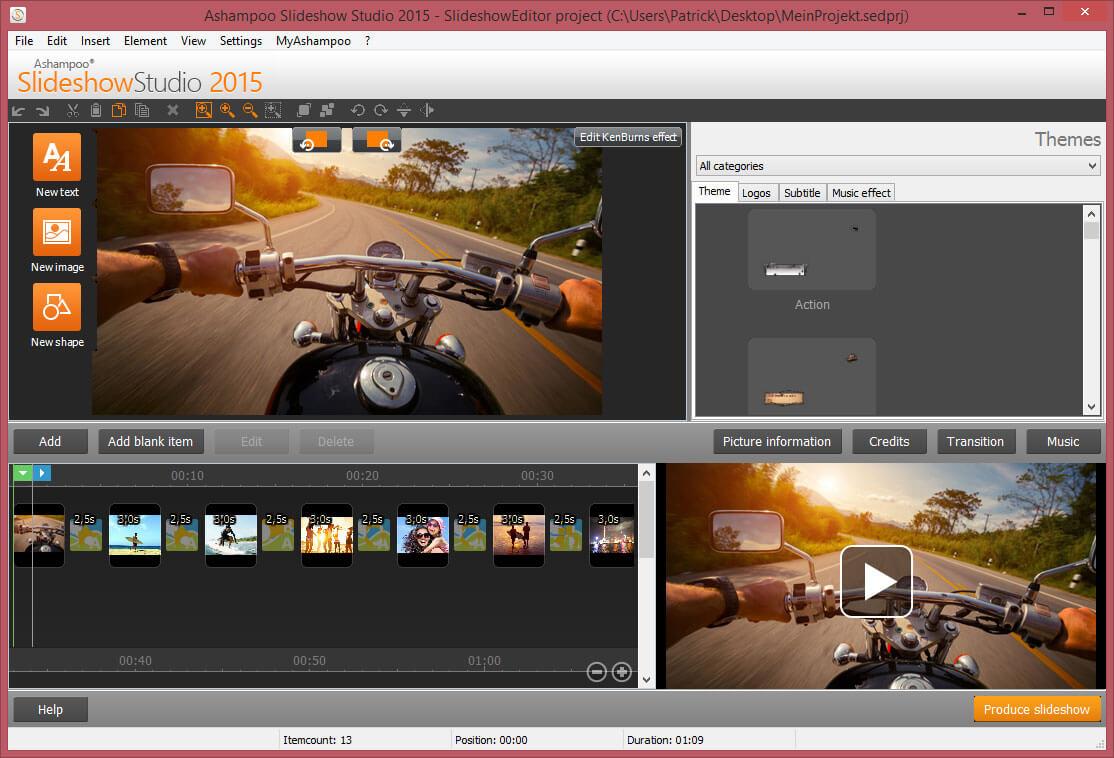
Task: Click the Undo arrow in the toolbar
Action: click(x=18, y=110)
